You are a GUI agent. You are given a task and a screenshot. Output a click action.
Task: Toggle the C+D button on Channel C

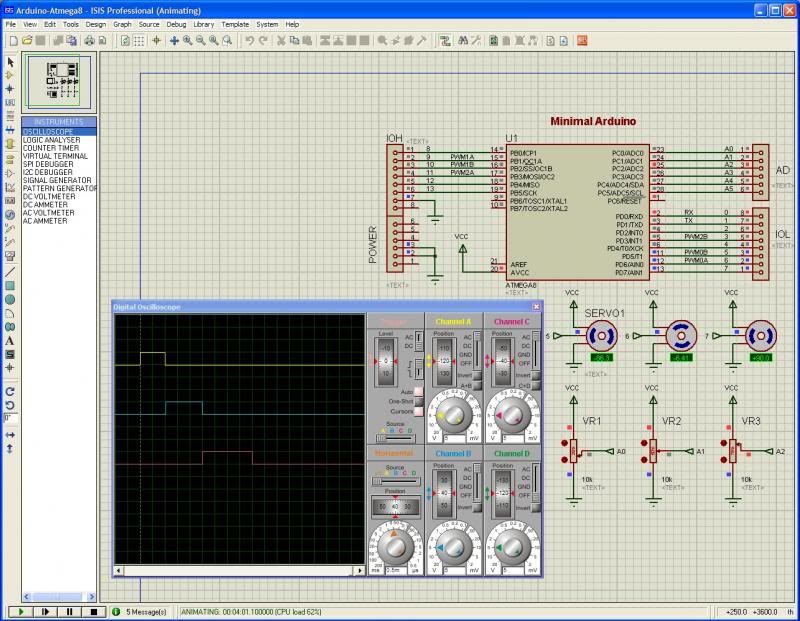pos(536,386)
